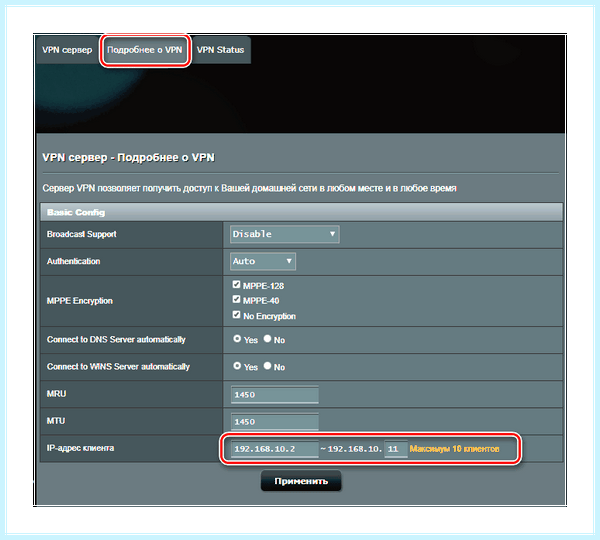The height and width of the screenshot is (540, 600).
Task: Click the Basic Config section header
Action: [301, 212]
